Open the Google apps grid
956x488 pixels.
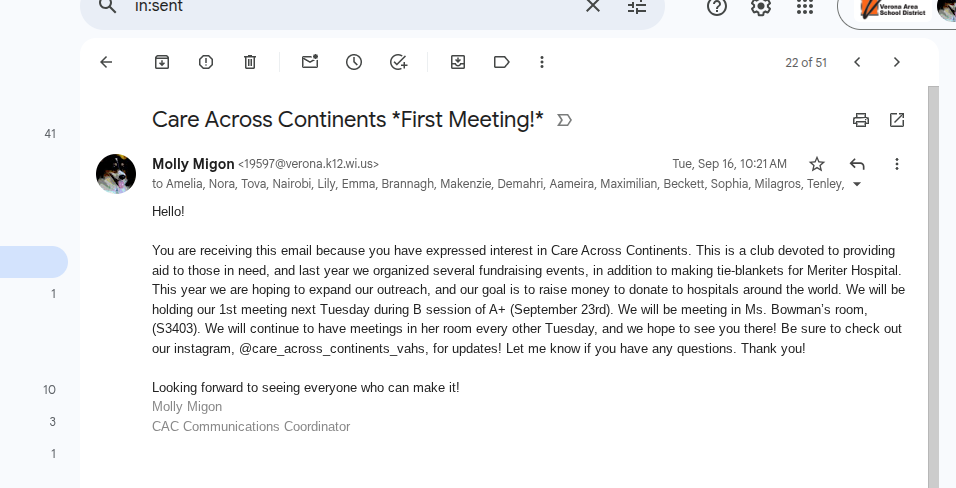(805, 7)
